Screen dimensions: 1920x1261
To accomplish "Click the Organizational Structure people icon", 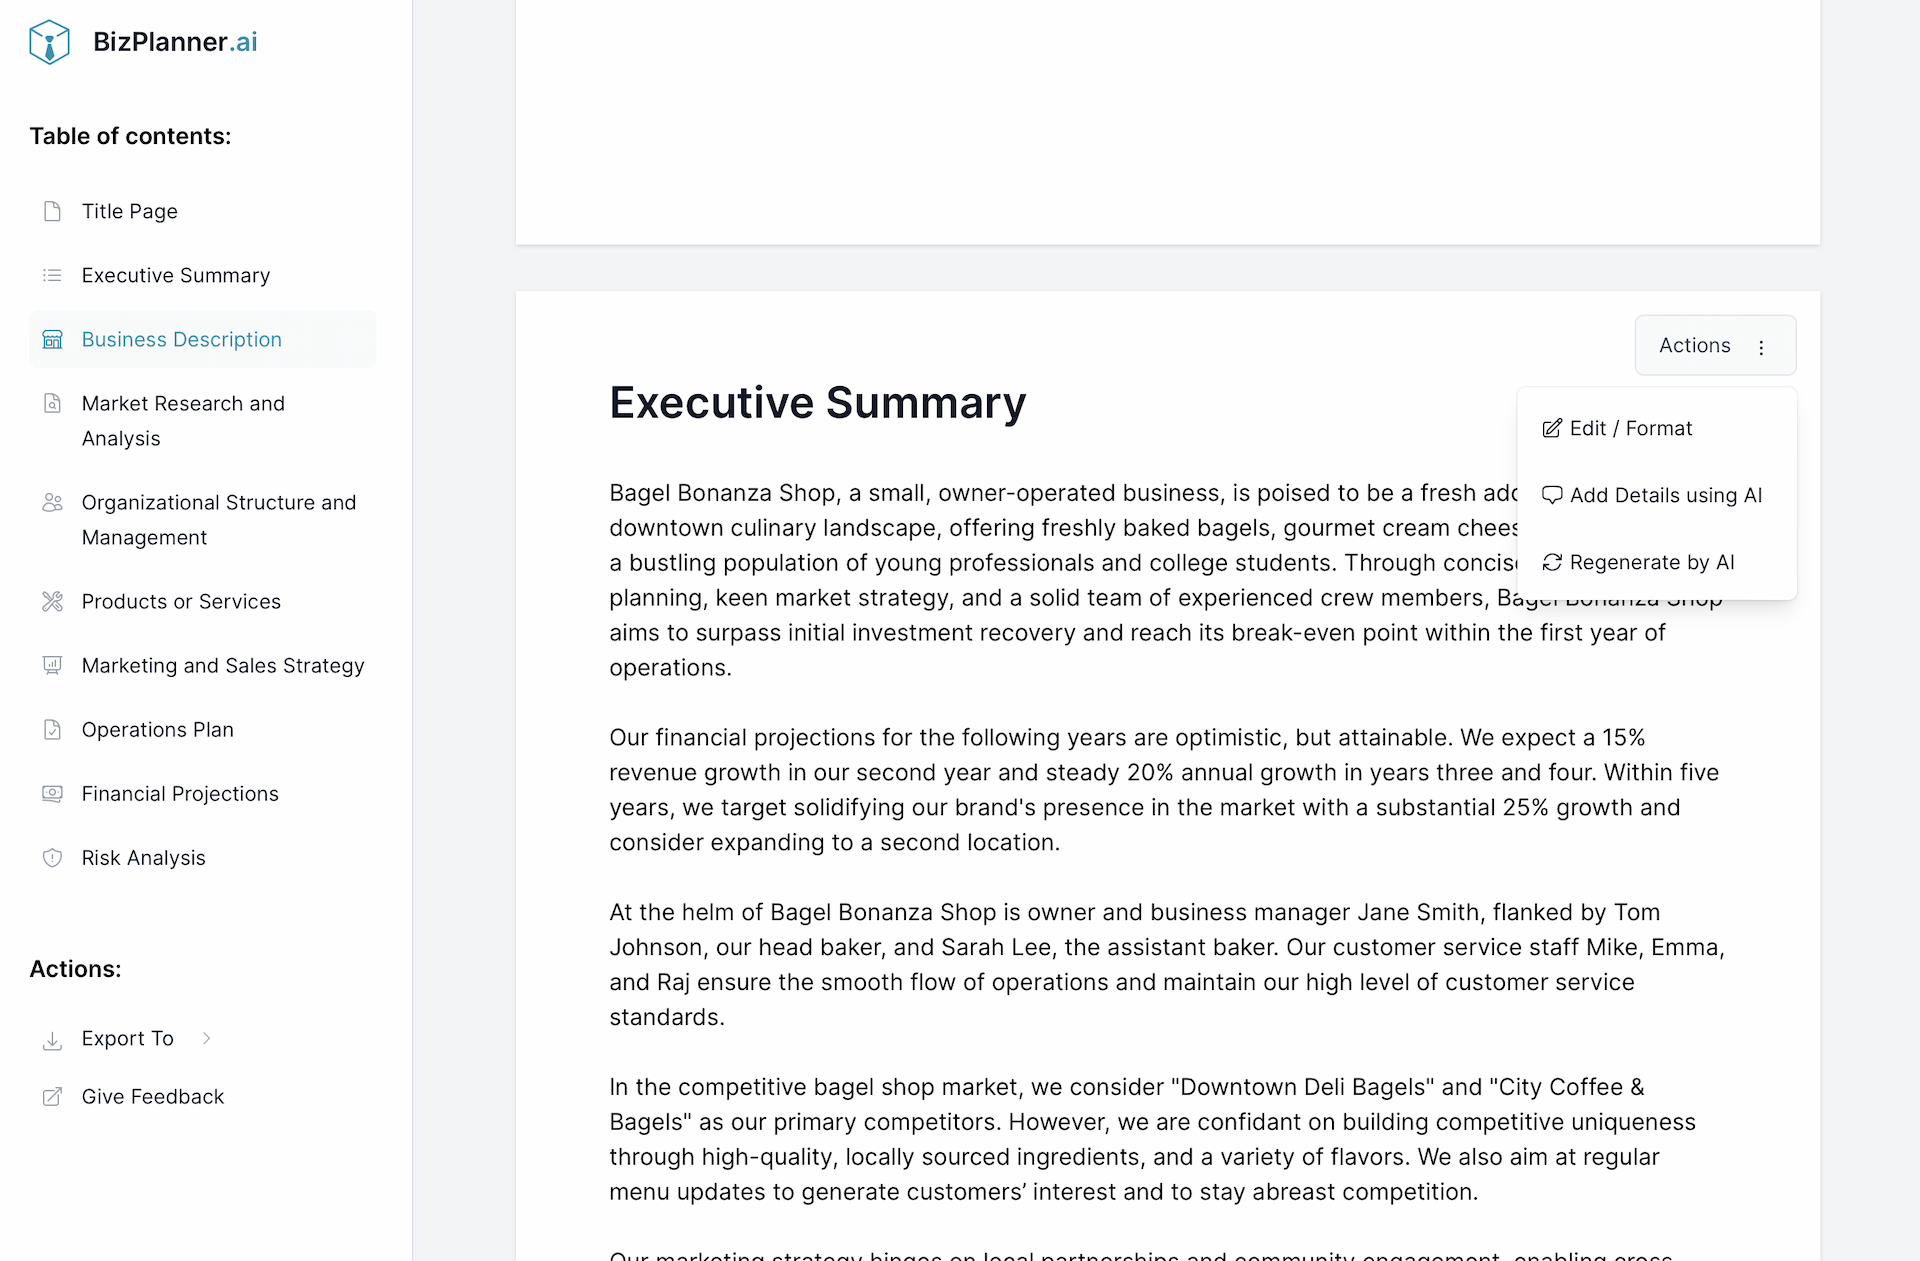I will 52,502.
